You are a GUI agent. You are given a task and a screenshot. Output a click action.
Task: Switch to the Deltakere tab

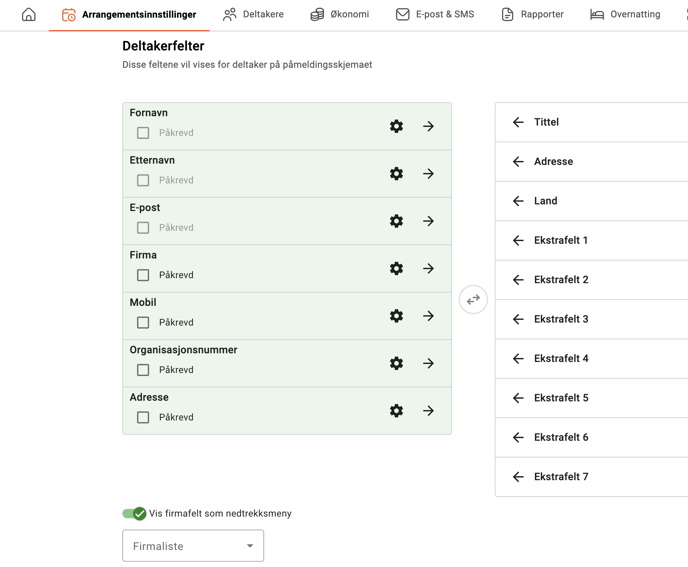253,15
